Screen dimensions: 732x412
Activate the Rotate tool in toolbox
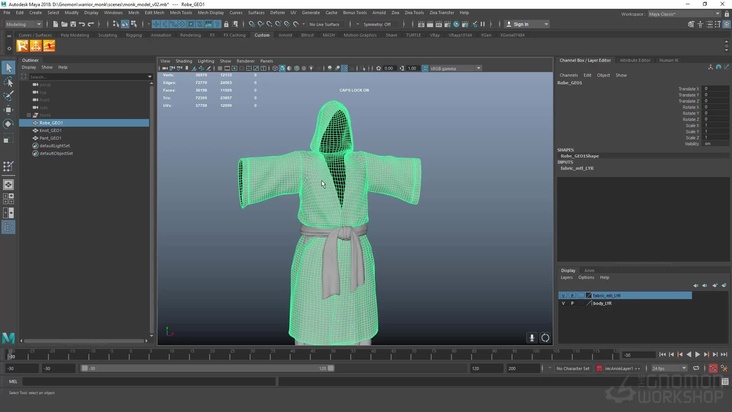[8, 124]
